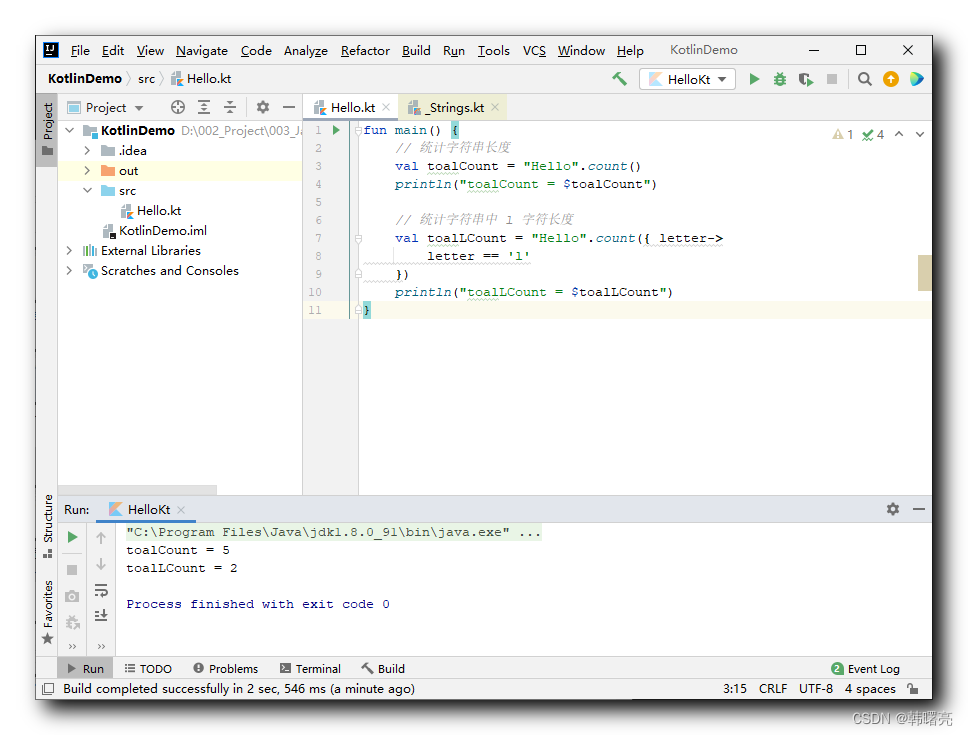Collapse the src folder in project tree
This screenshot has height=735, width=968.
coord(87,191)
